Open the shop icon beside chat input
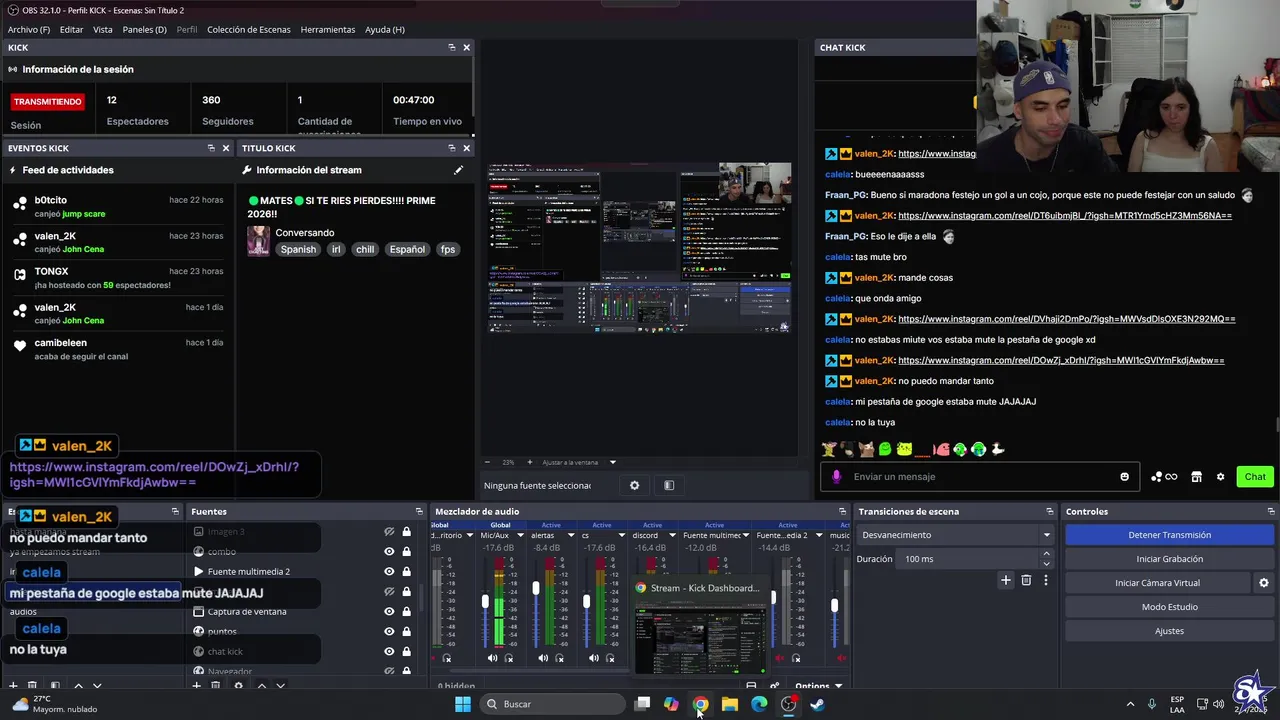The width and height of the screenshot is (1280, 720). [1196, 477]
